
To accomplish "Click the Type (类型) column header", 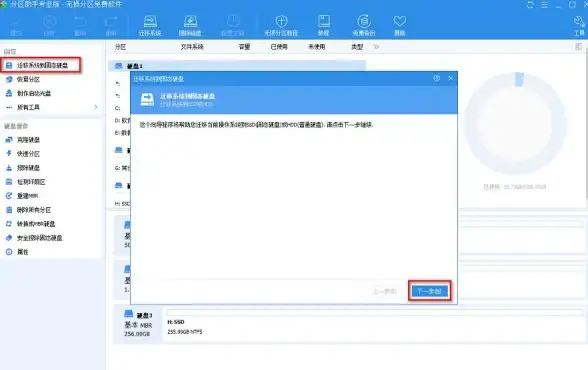I will pos(357,47).
